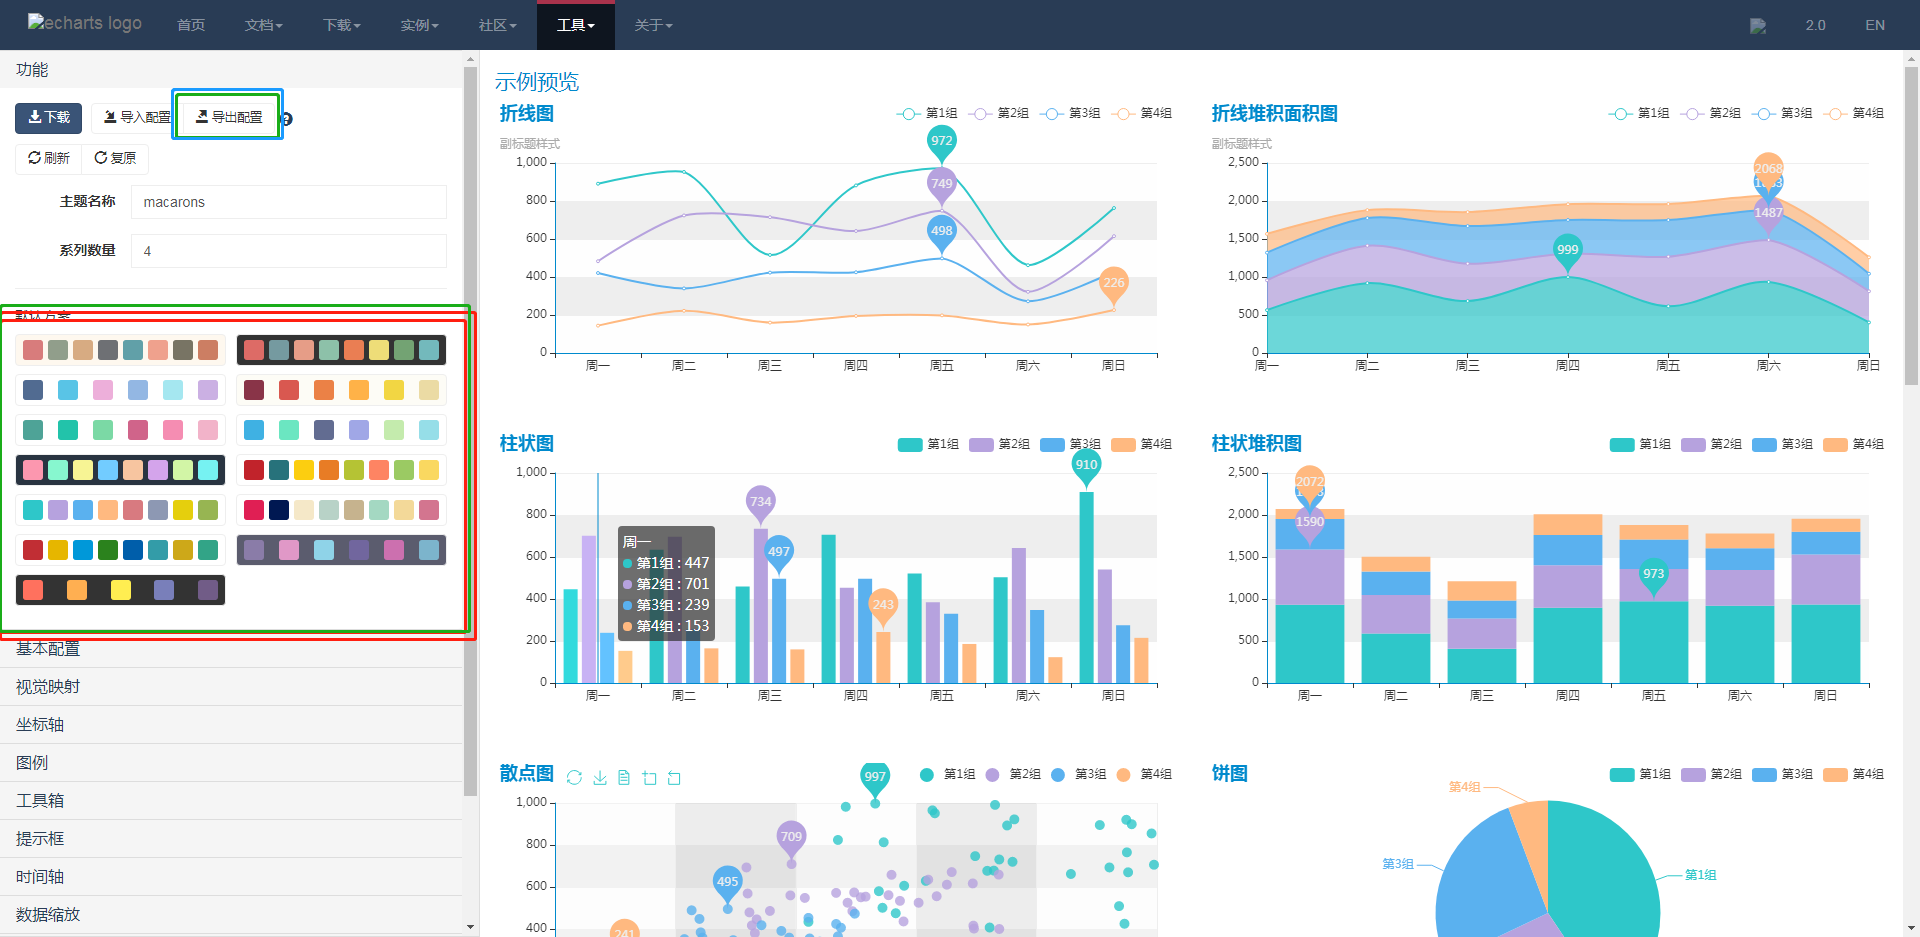Select the black-background theme with red first swatch
The height and width of the screenshot is (937, 1920).
[341, 350]
